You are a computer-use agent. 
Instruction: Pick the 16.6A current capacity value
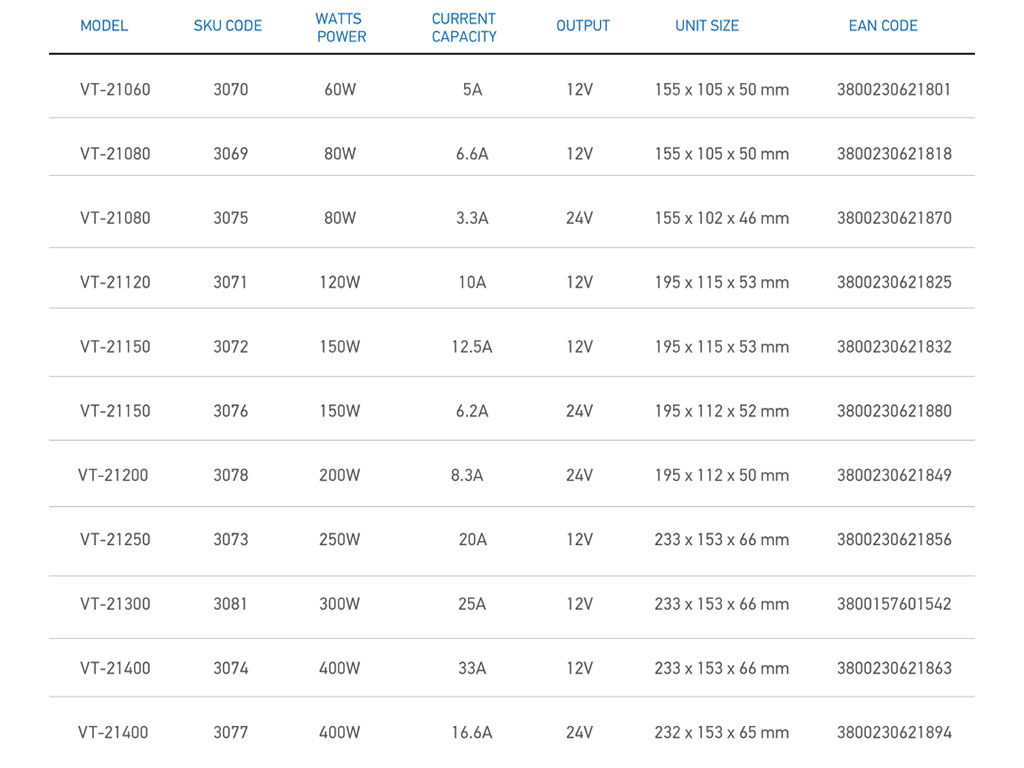point(472,732)
